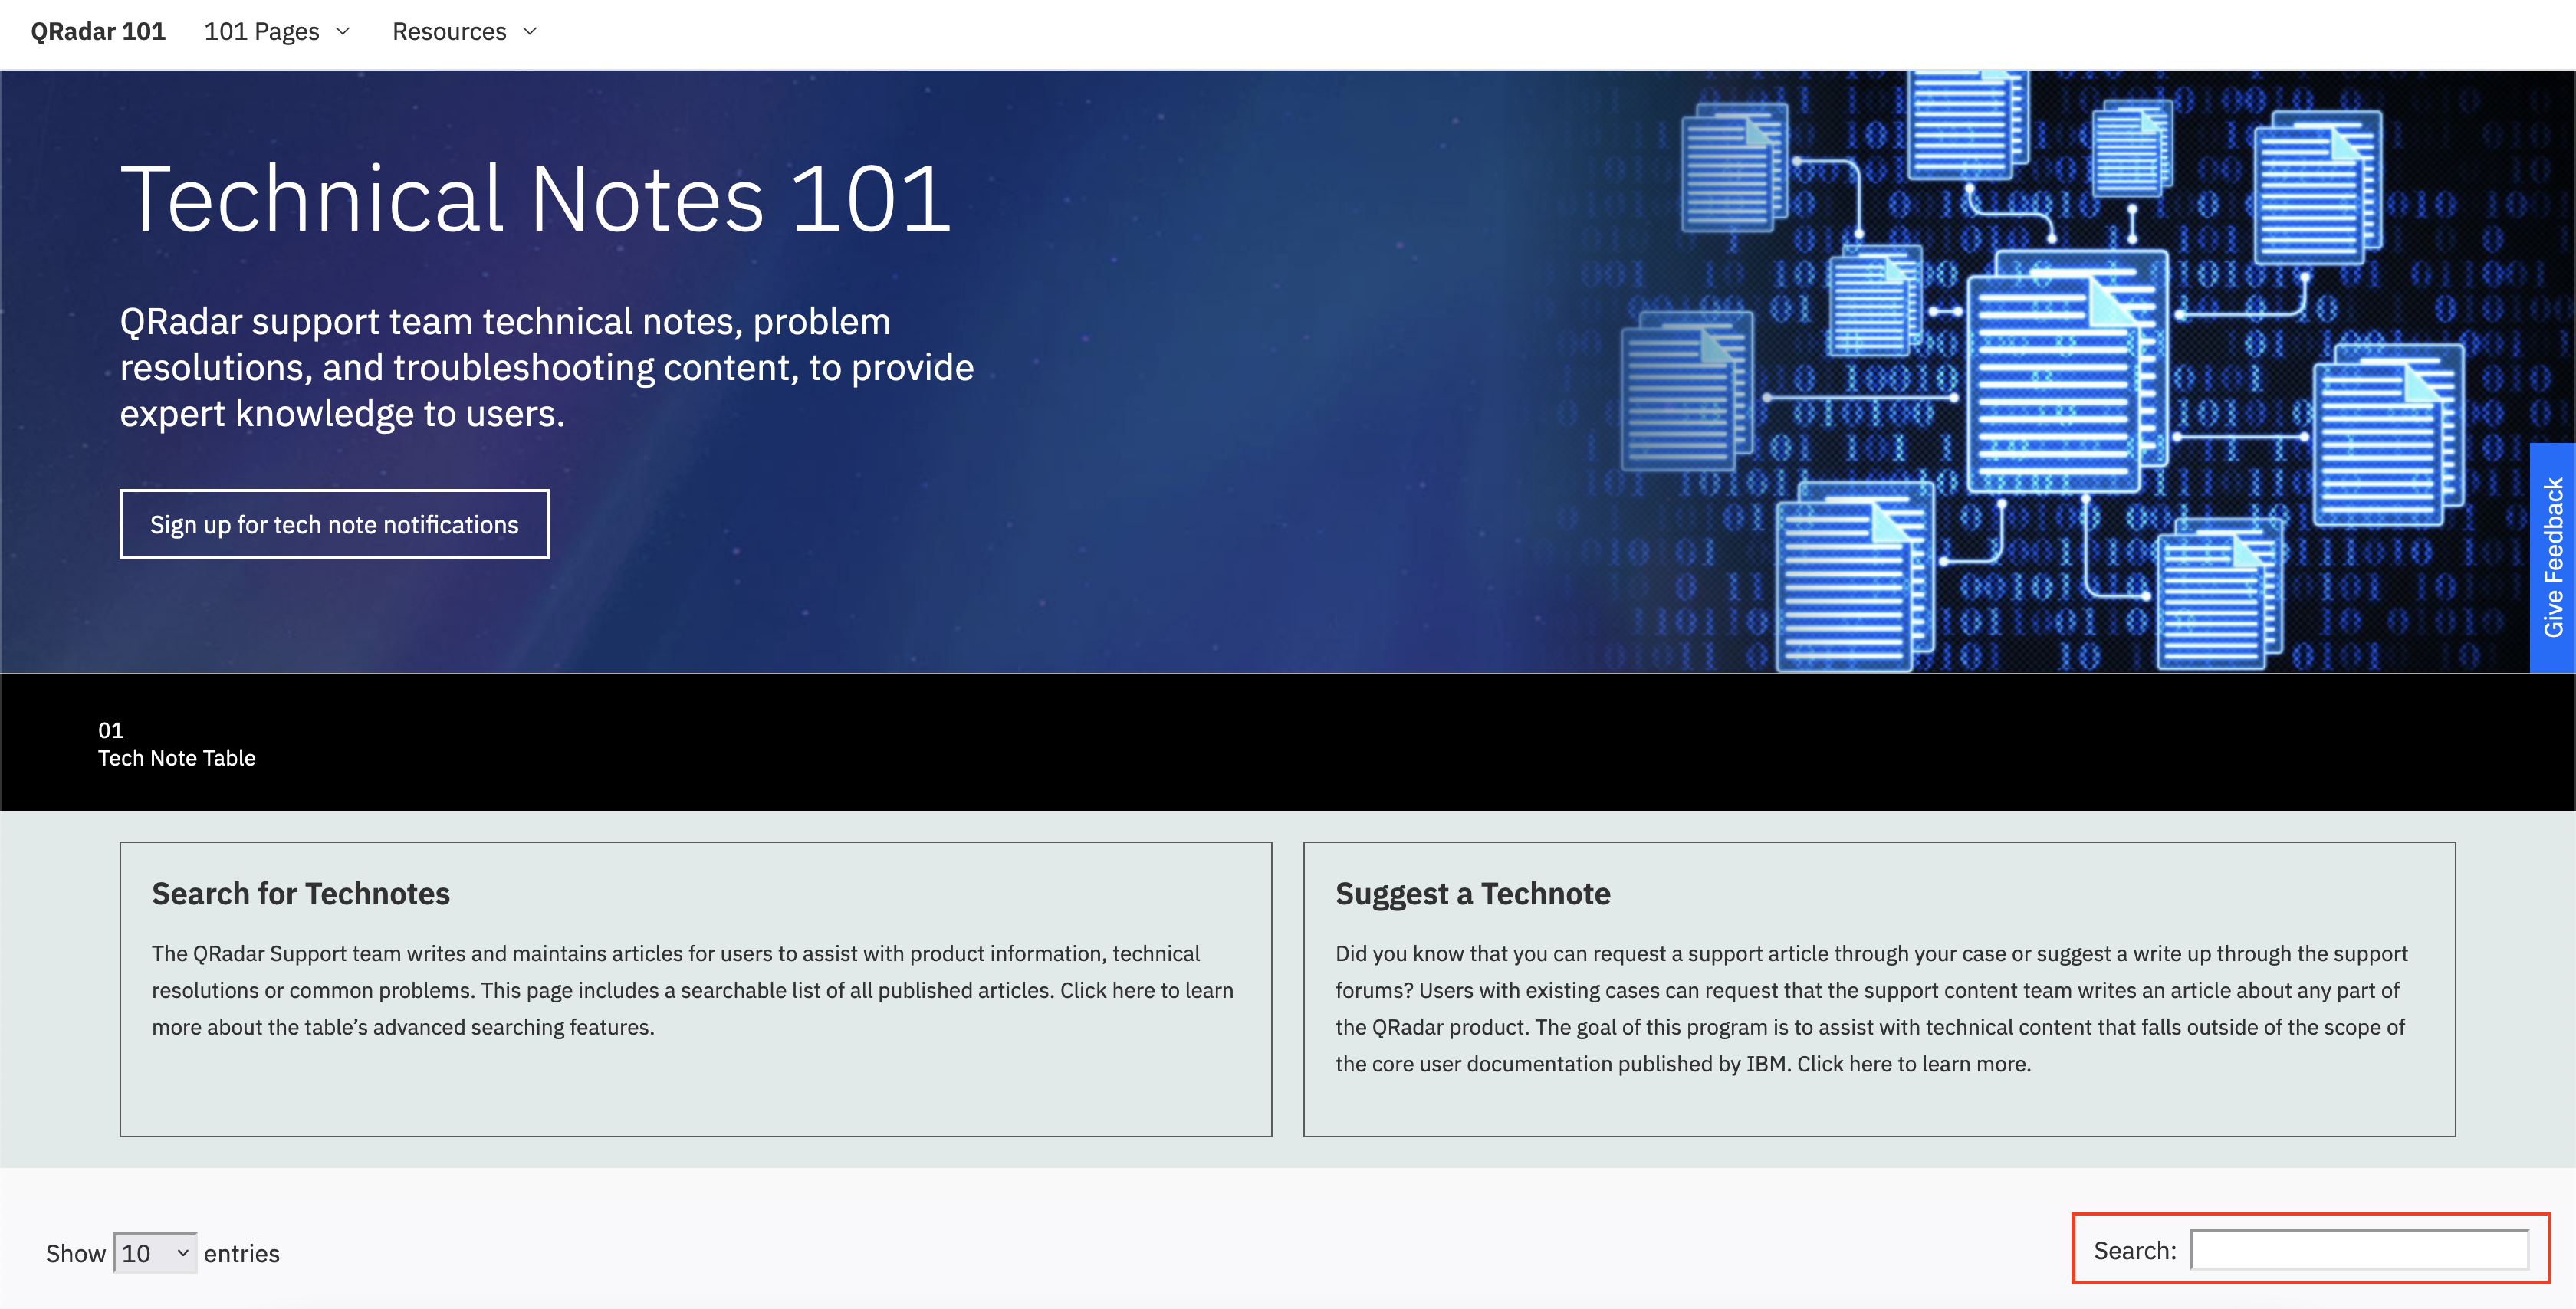2576x1309 pixels.
Task: Sign up for tech note notifications
Action: click(x=334, y=524)
